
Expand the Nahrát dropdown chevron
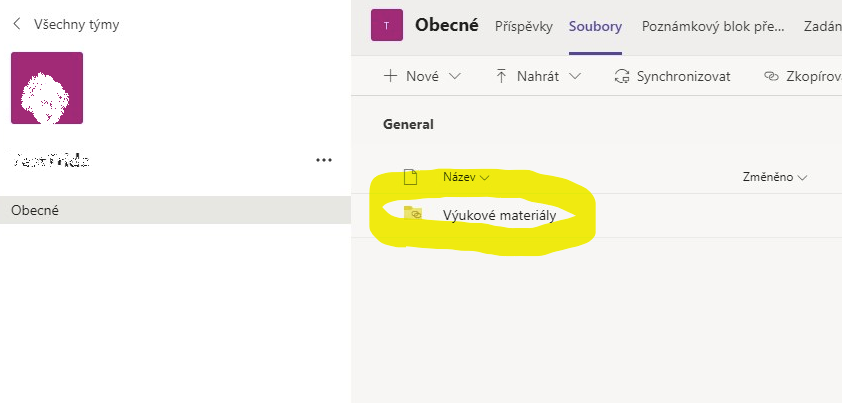[x=575, y=76]
